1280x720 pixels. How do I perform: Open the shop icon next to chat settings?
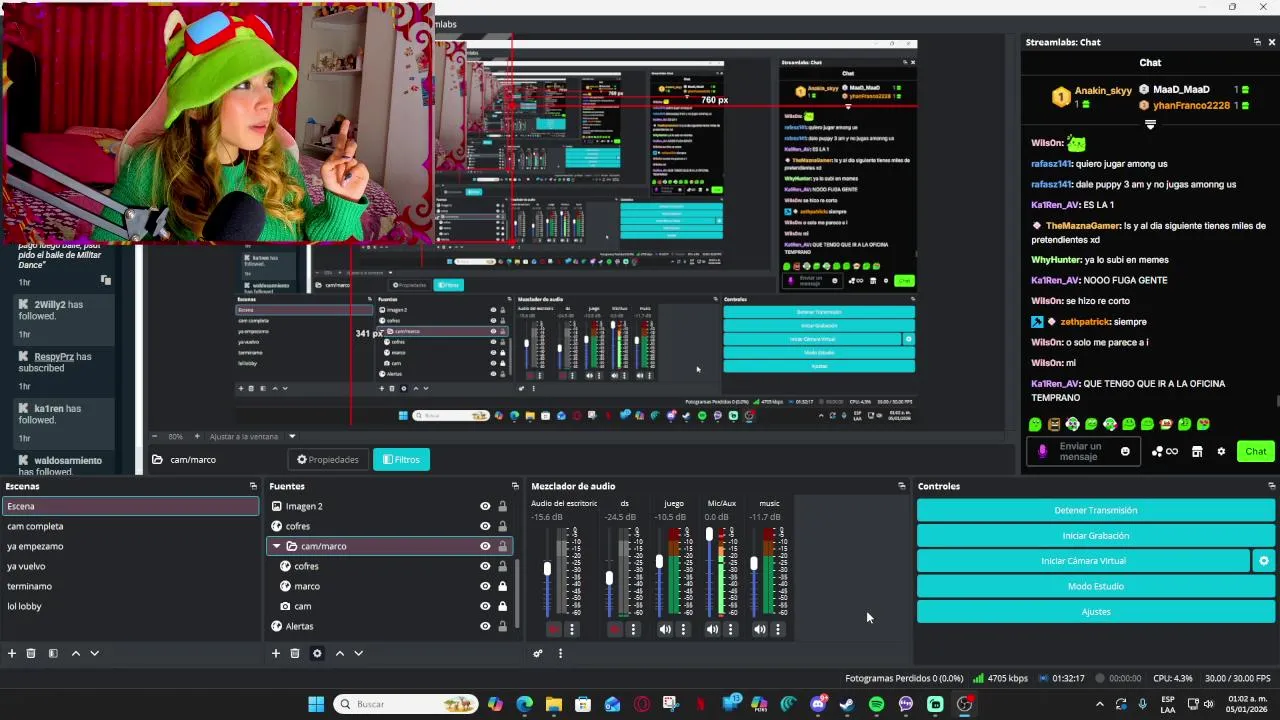tap(1197, 451)
